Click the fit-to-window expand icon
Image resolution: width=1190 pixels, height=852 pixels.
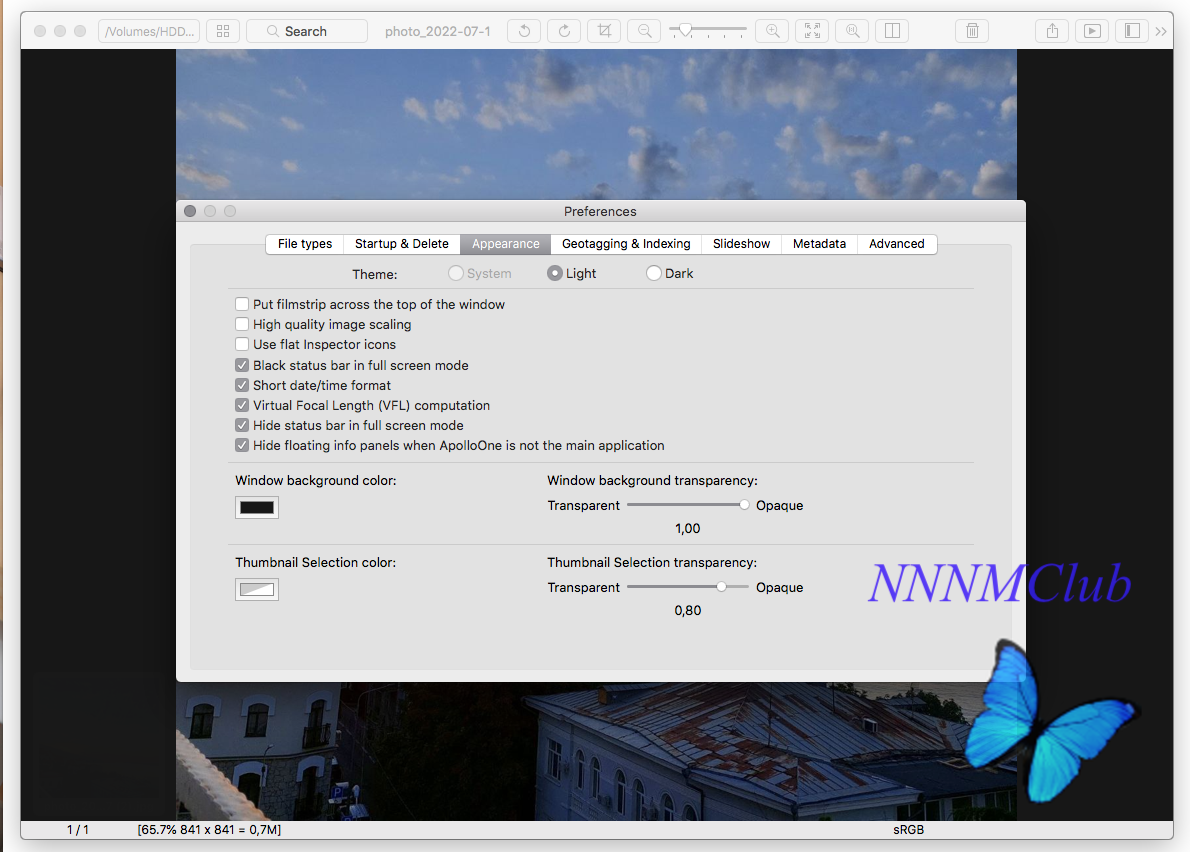click(x=812, y=31)
